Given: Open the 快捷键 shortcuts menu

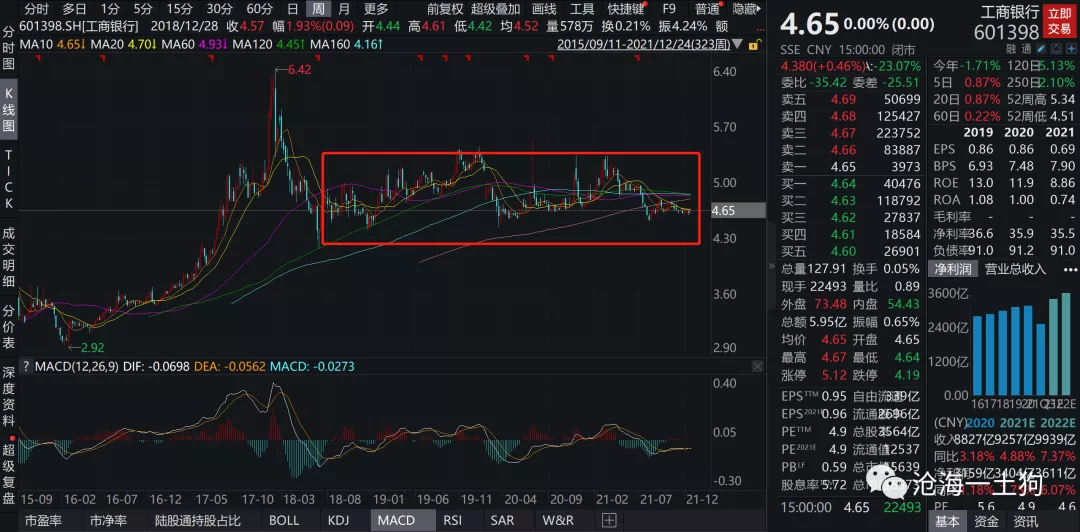Looking at the screenshot, I should pyautogui.click(x=626, y=9).
